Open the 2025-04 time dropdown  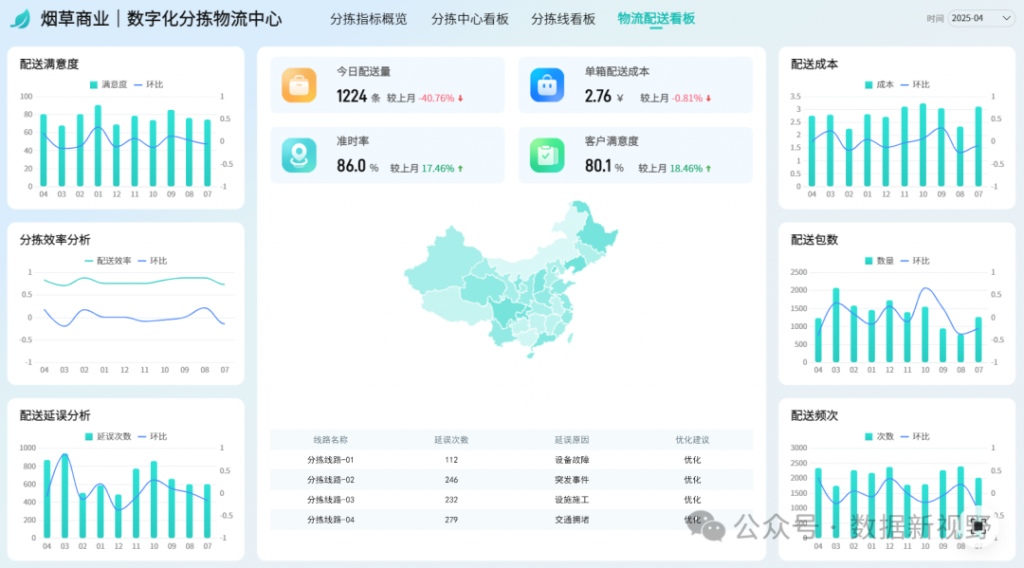[x=981, y=18]
